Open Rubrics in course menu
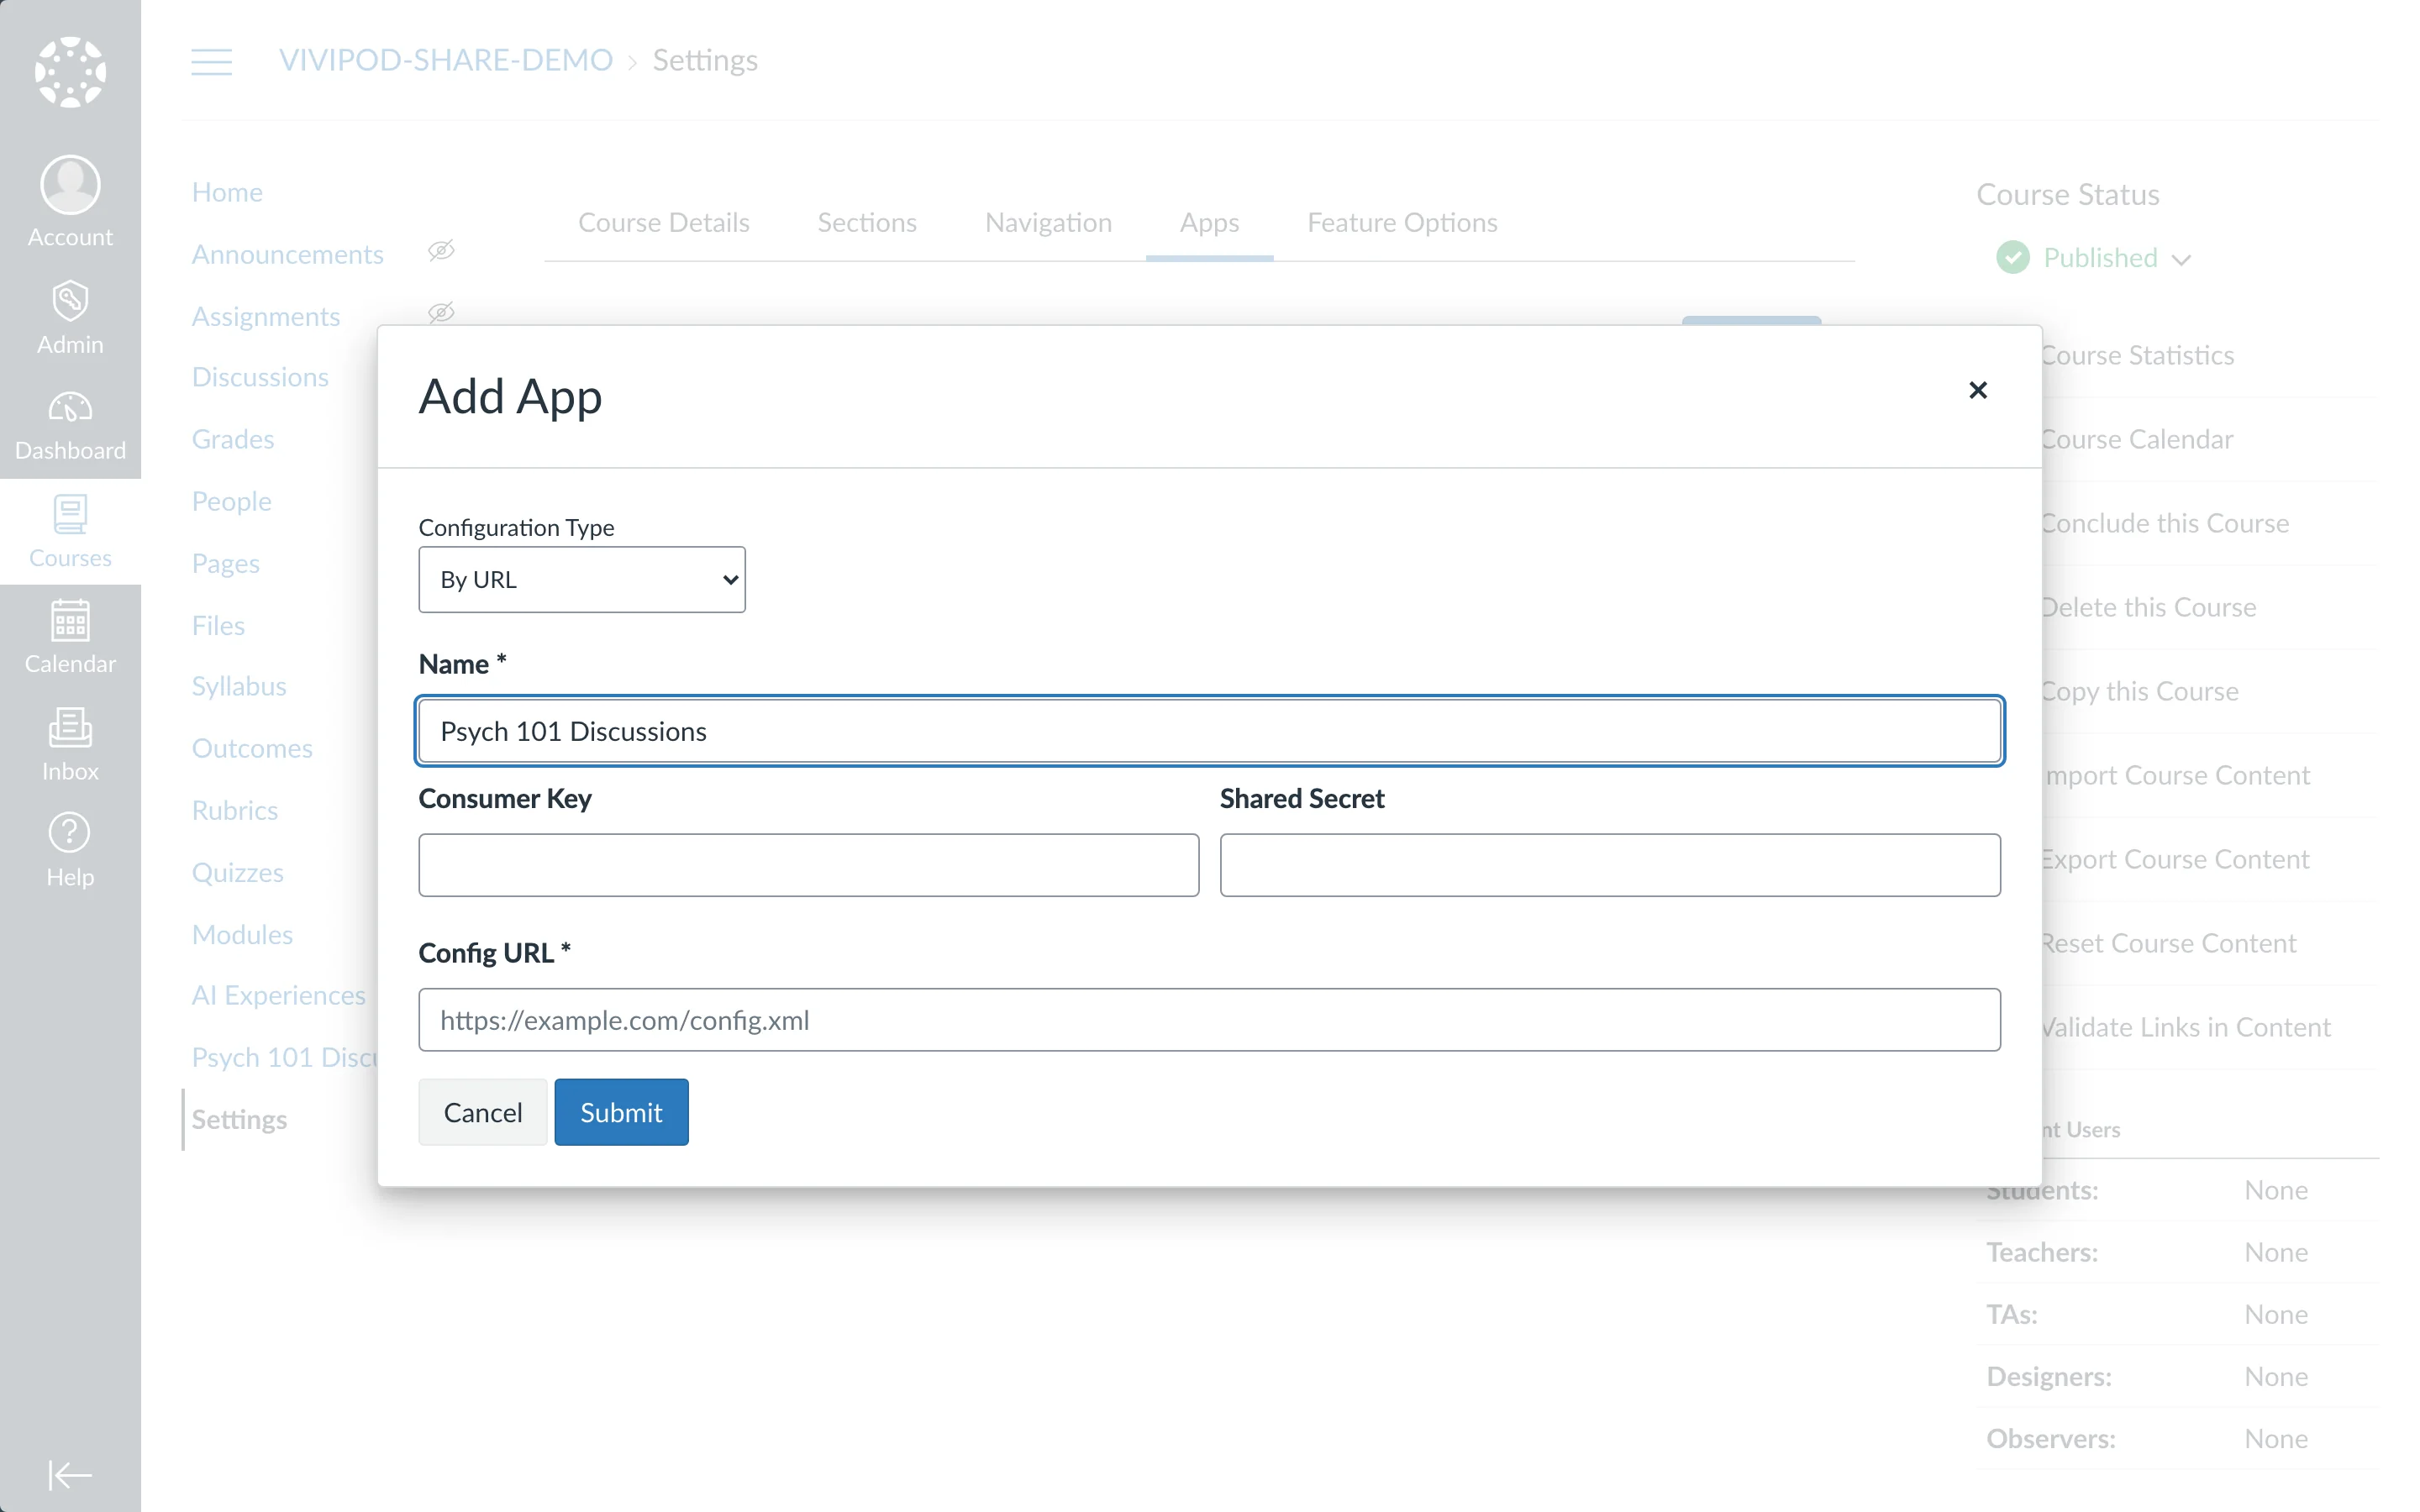 tap(235, 810)
